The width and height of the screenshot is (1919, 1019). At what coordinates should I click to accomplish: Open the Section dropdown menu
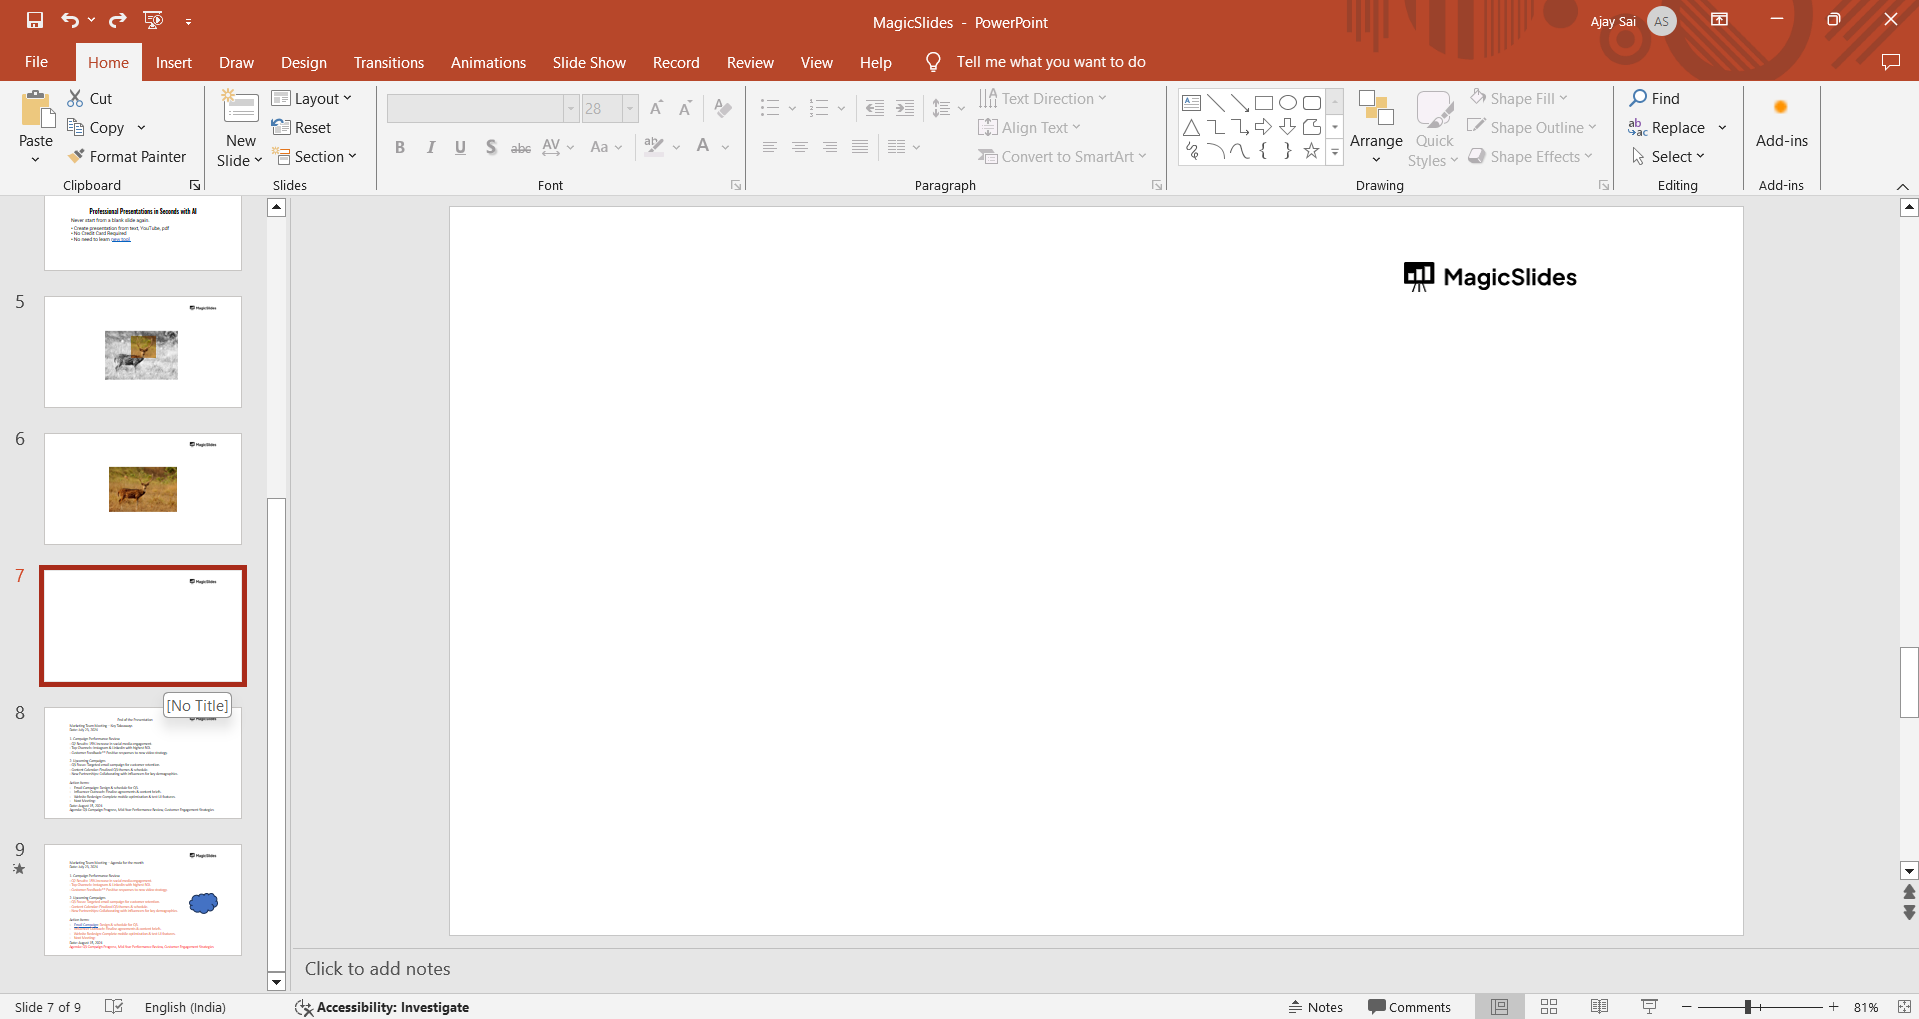pos(316,157)
